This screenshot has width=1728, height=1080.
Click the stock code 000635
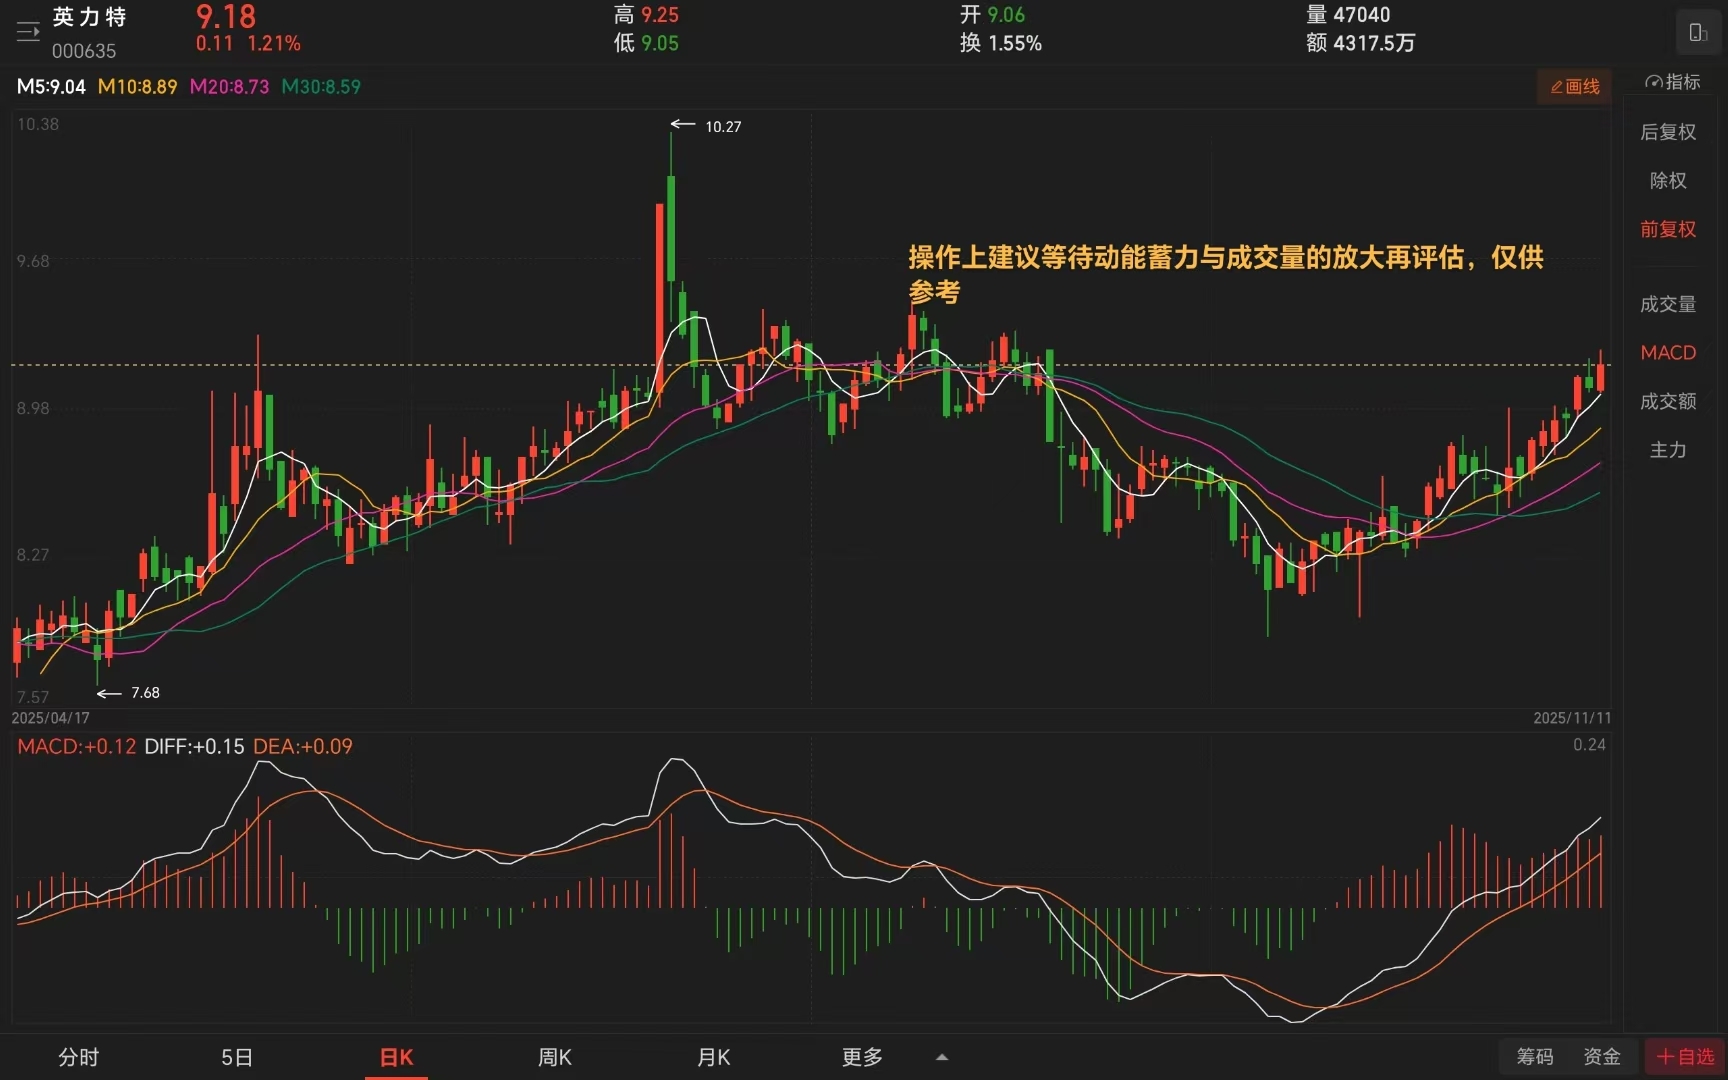point(84,51)
